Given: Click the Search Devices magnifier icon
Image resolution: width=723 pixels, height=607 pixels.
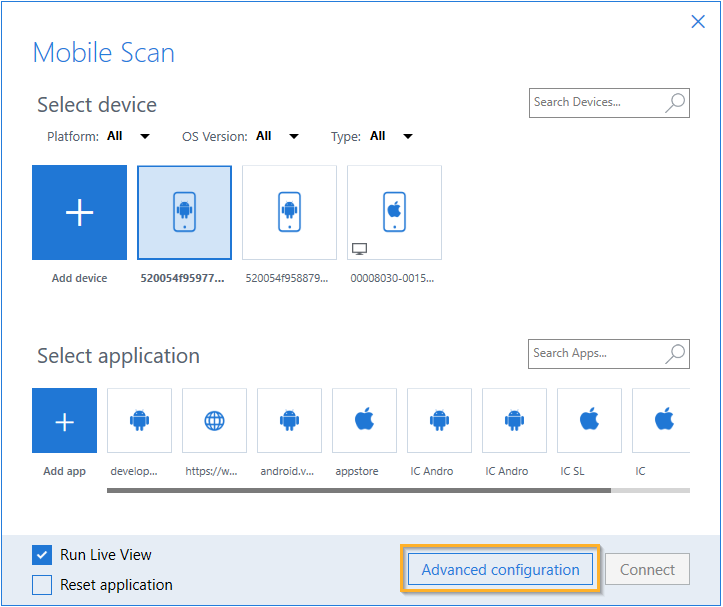Looking at the screenshot, I should pyautogui.click(x=675, y=102).
